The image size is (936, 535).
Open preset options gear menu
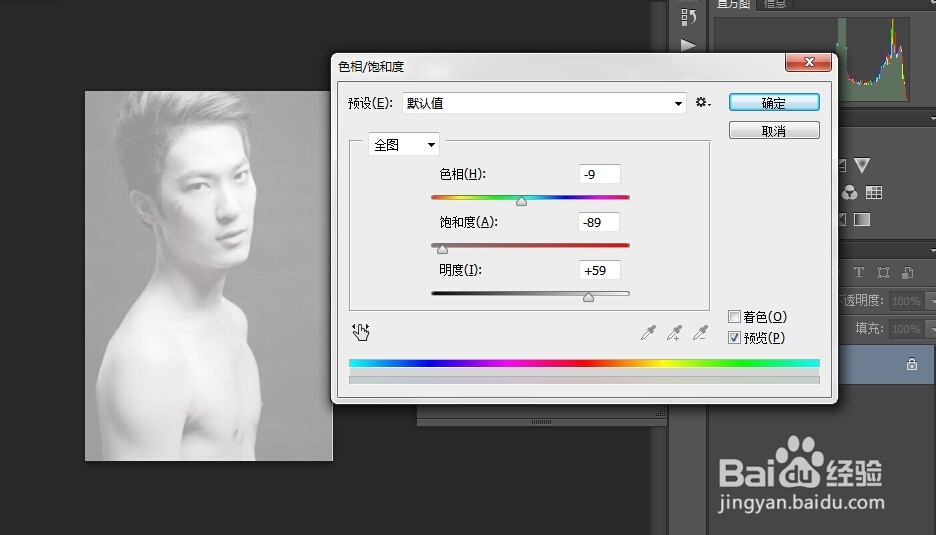703,103
